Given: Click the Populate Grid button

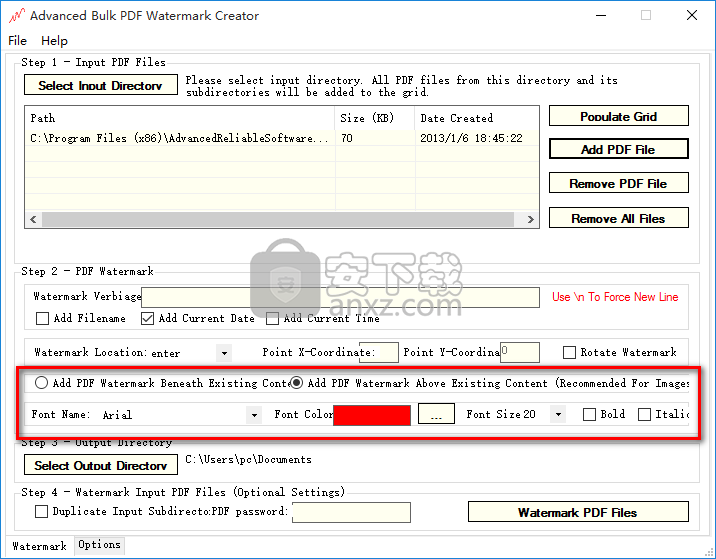Looking at the screenshot, I should (x=619, y=116).
